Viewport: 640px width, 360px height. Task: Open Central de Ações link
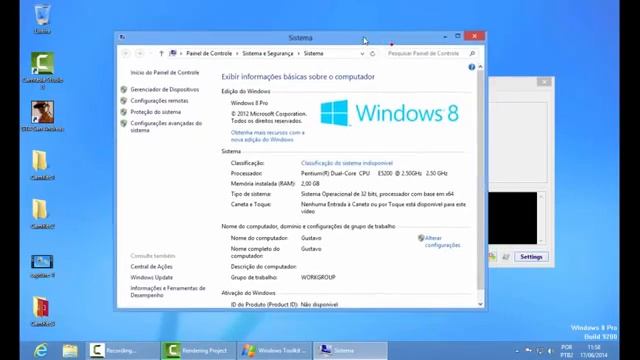coord(151,267)
